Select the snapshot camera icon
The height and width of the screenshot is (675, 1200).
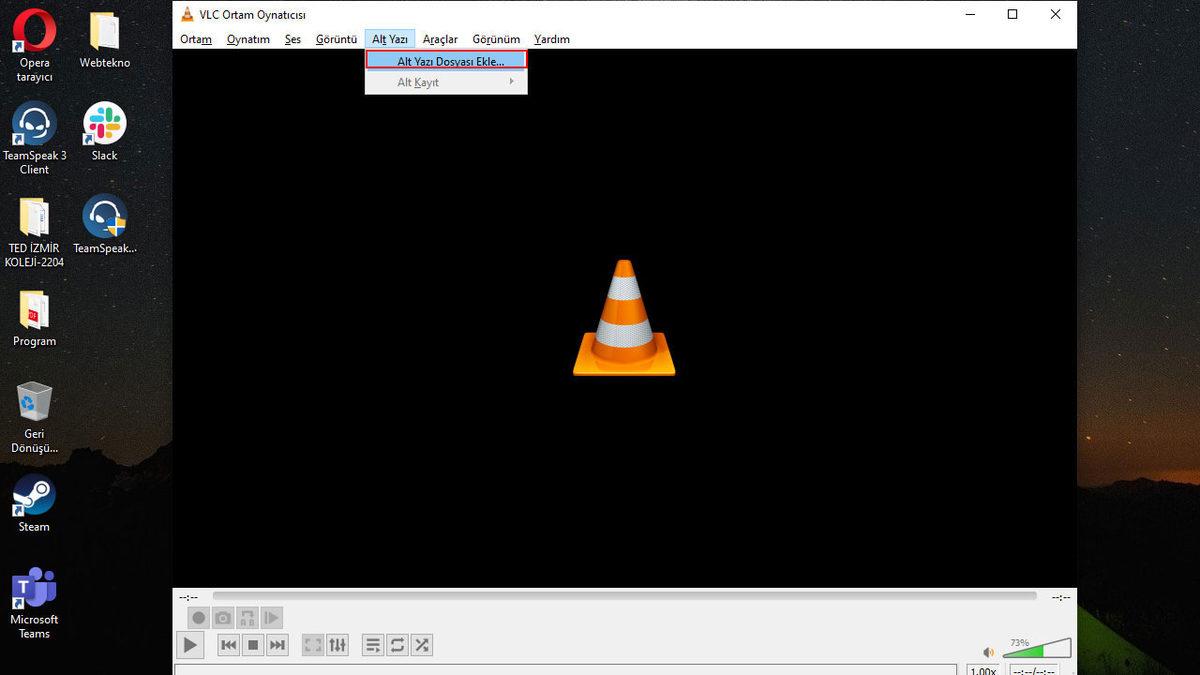(x=223, y=617)
